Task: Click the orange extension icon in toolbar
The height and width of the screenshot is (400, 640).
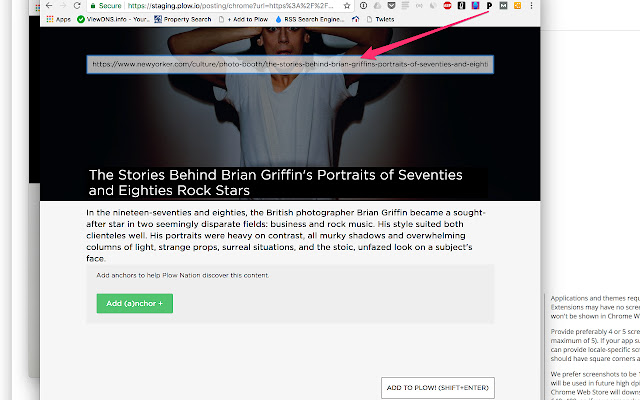Action: click(517, 5)
